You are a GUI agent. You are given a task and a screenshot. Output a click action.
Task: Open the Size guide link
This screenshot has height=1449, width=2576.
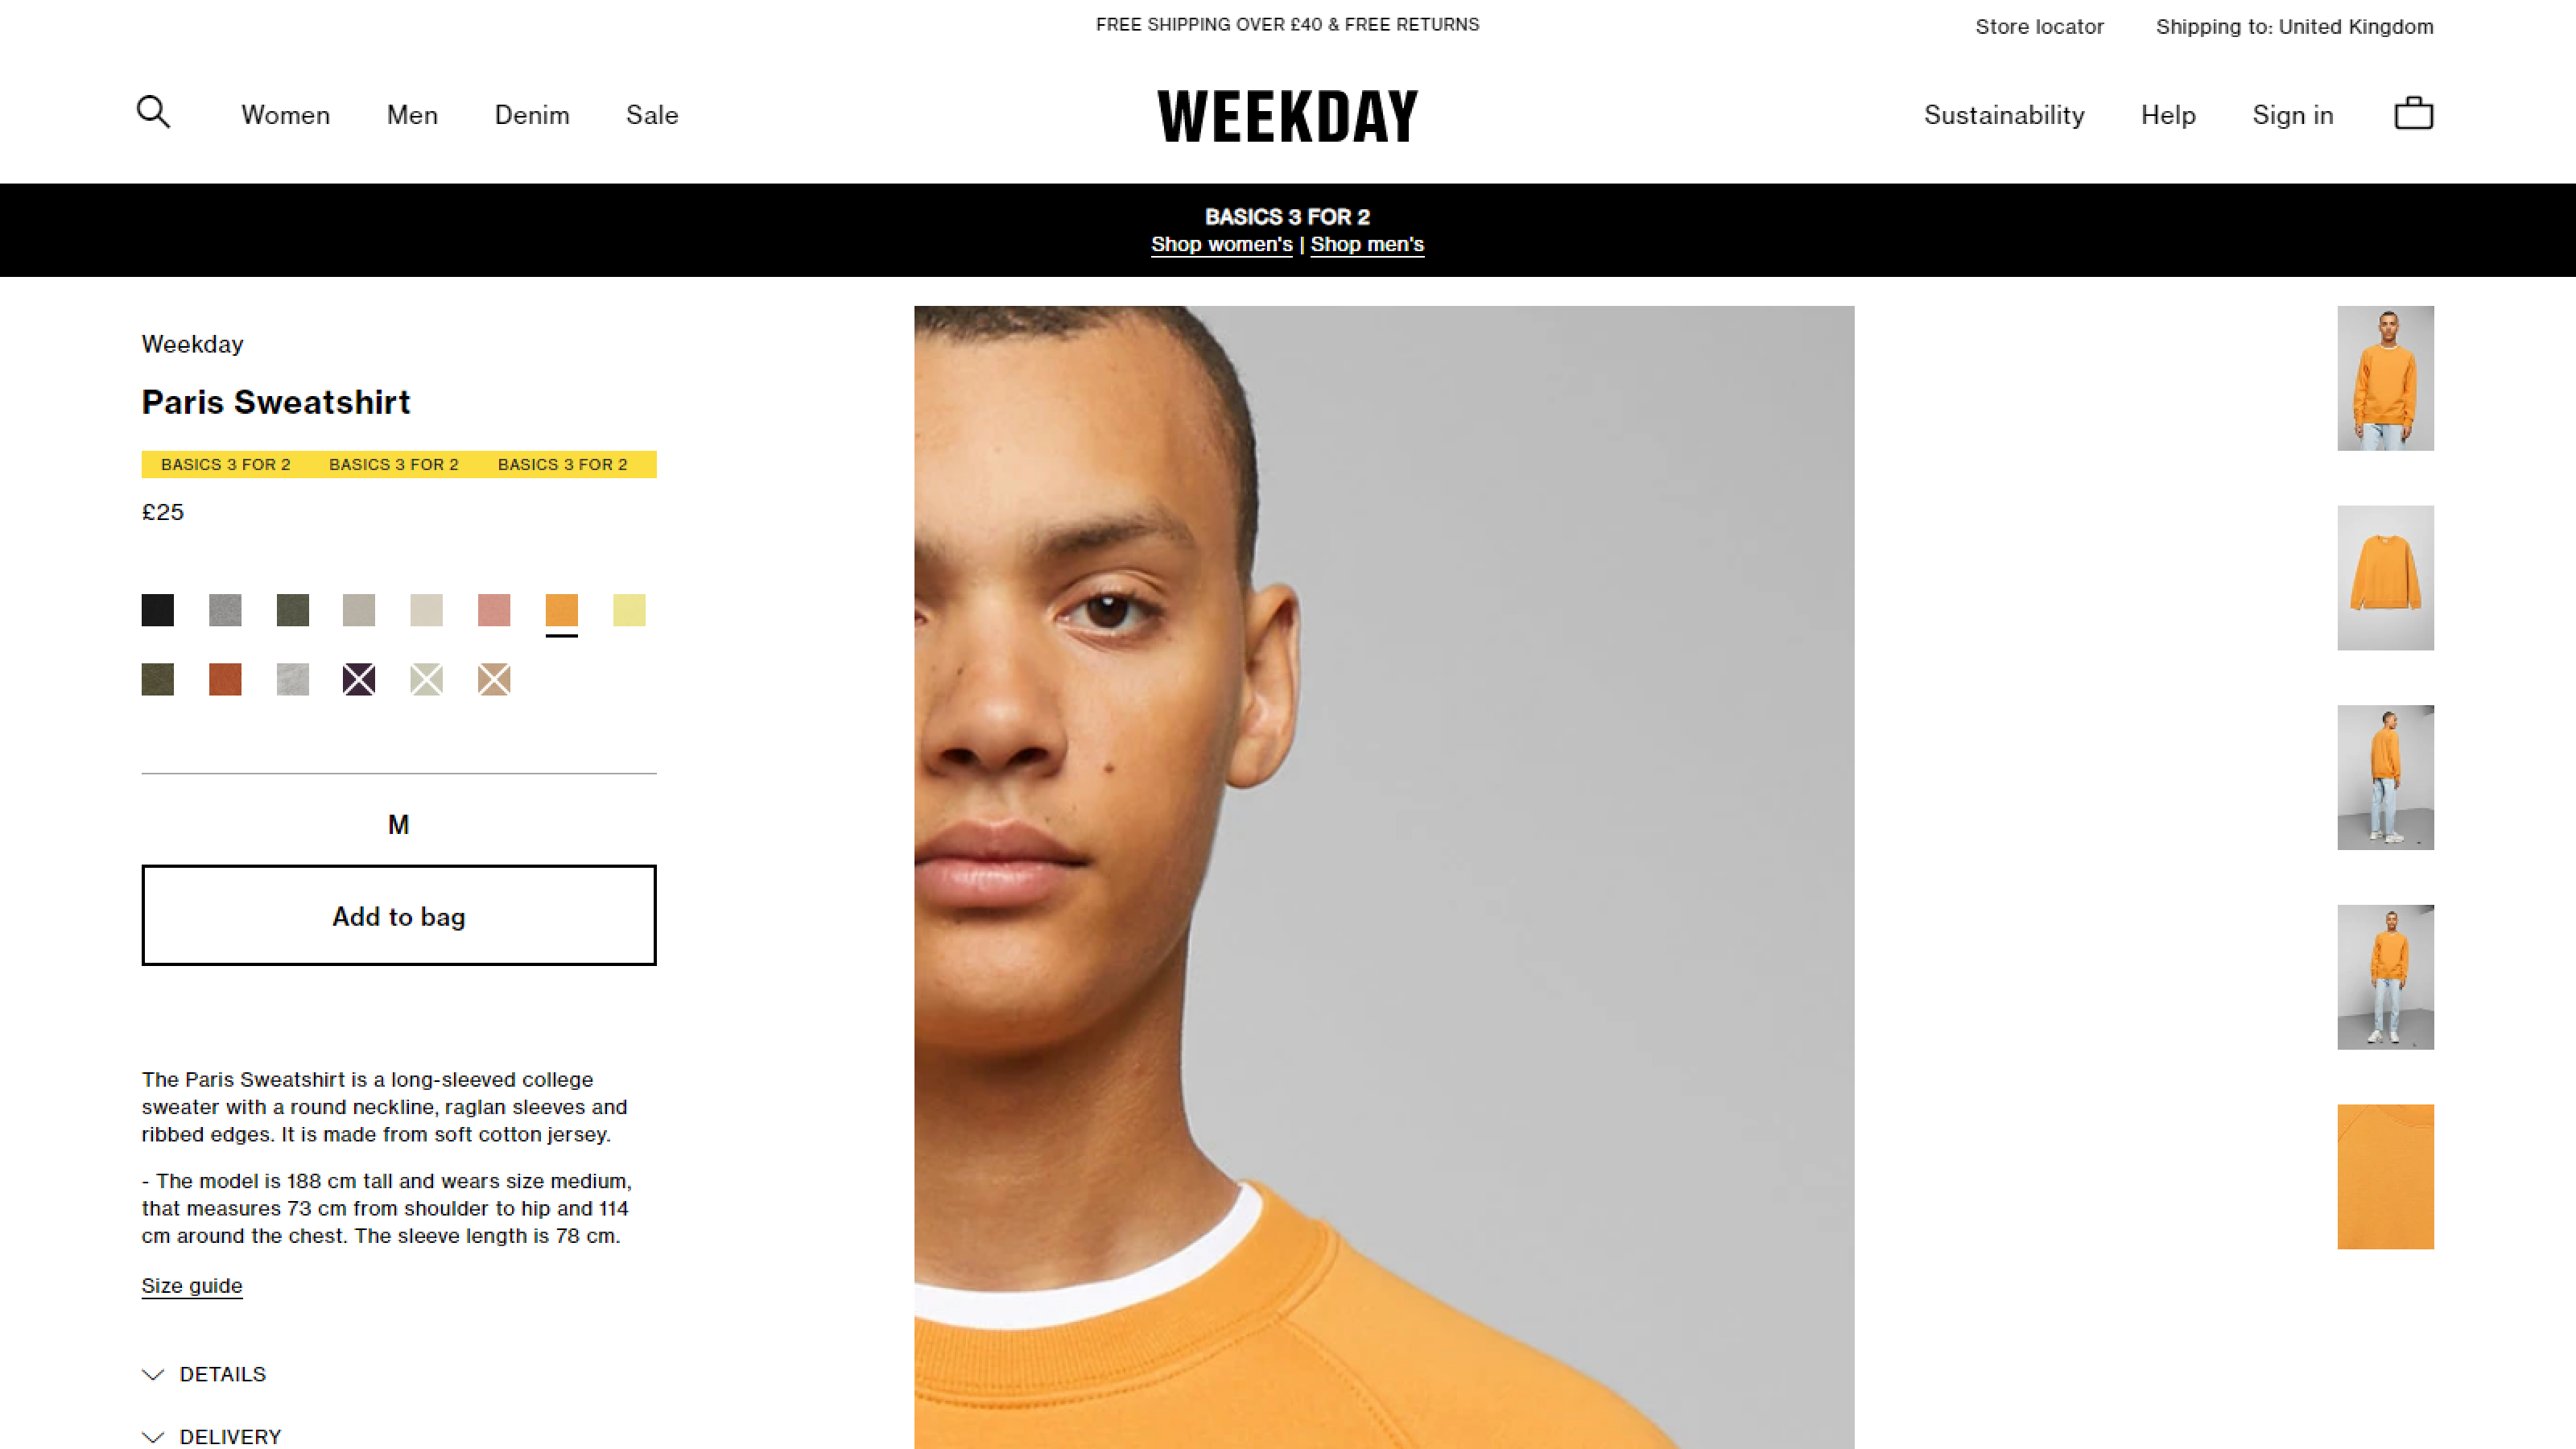[192, 1286]
